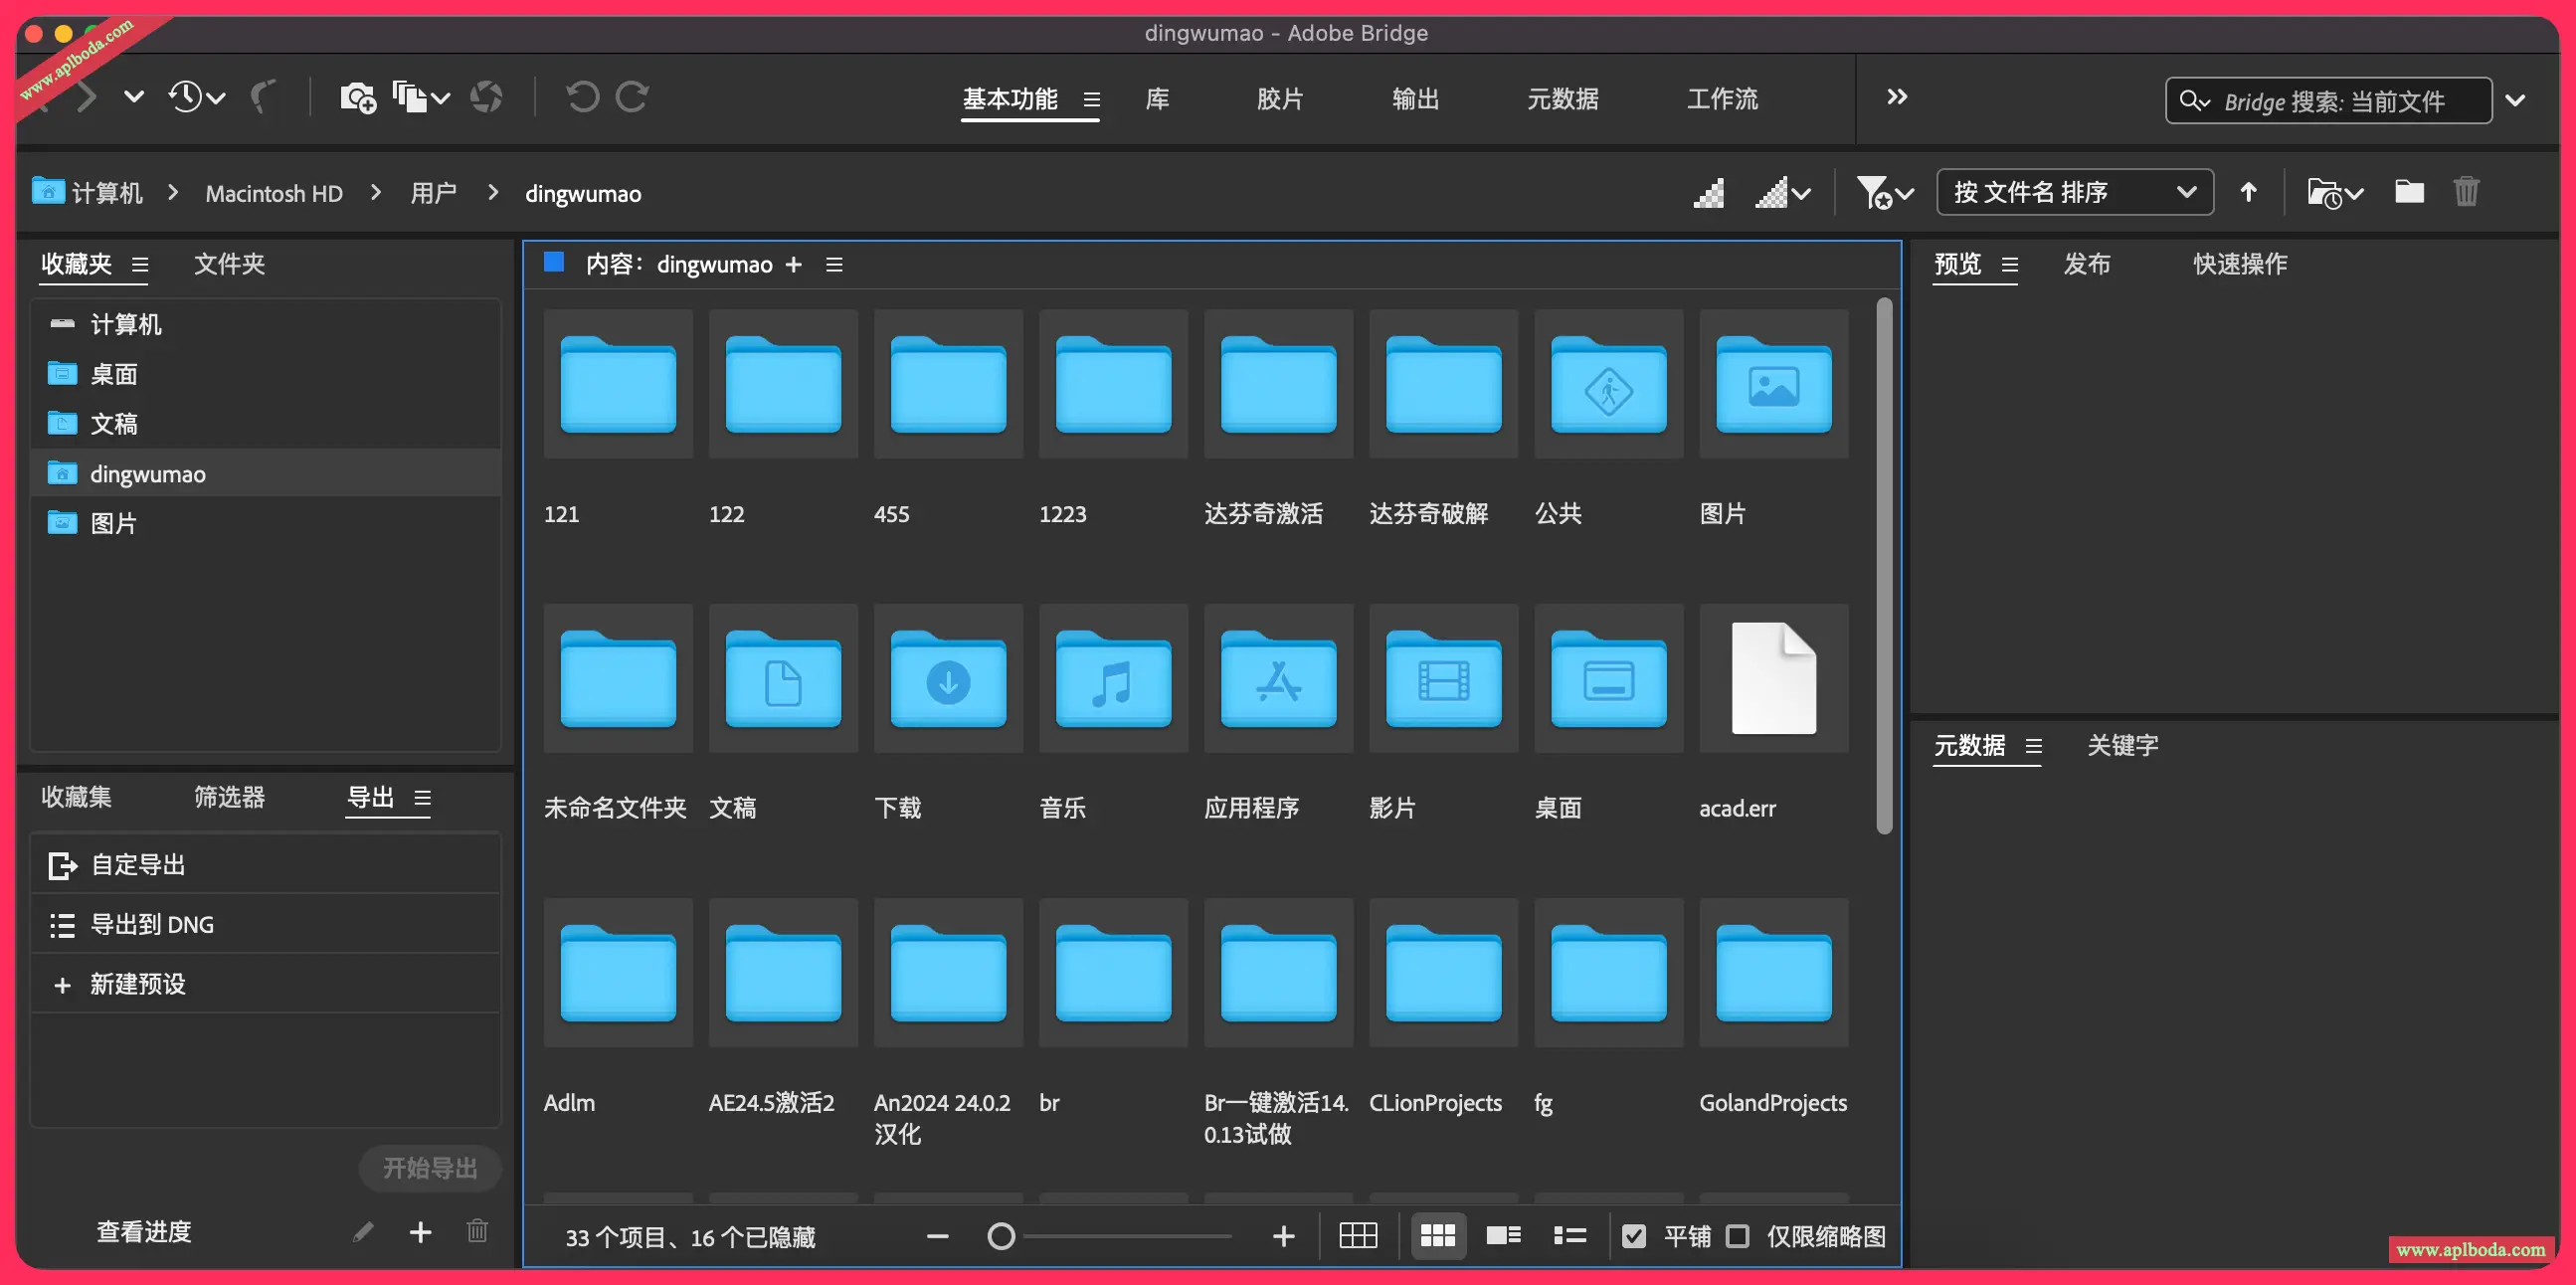The height and width of the screenshot is (1285, 2576).
Task: Open the 按文件名排序 sort dropdown
Action: [2074, 192]
